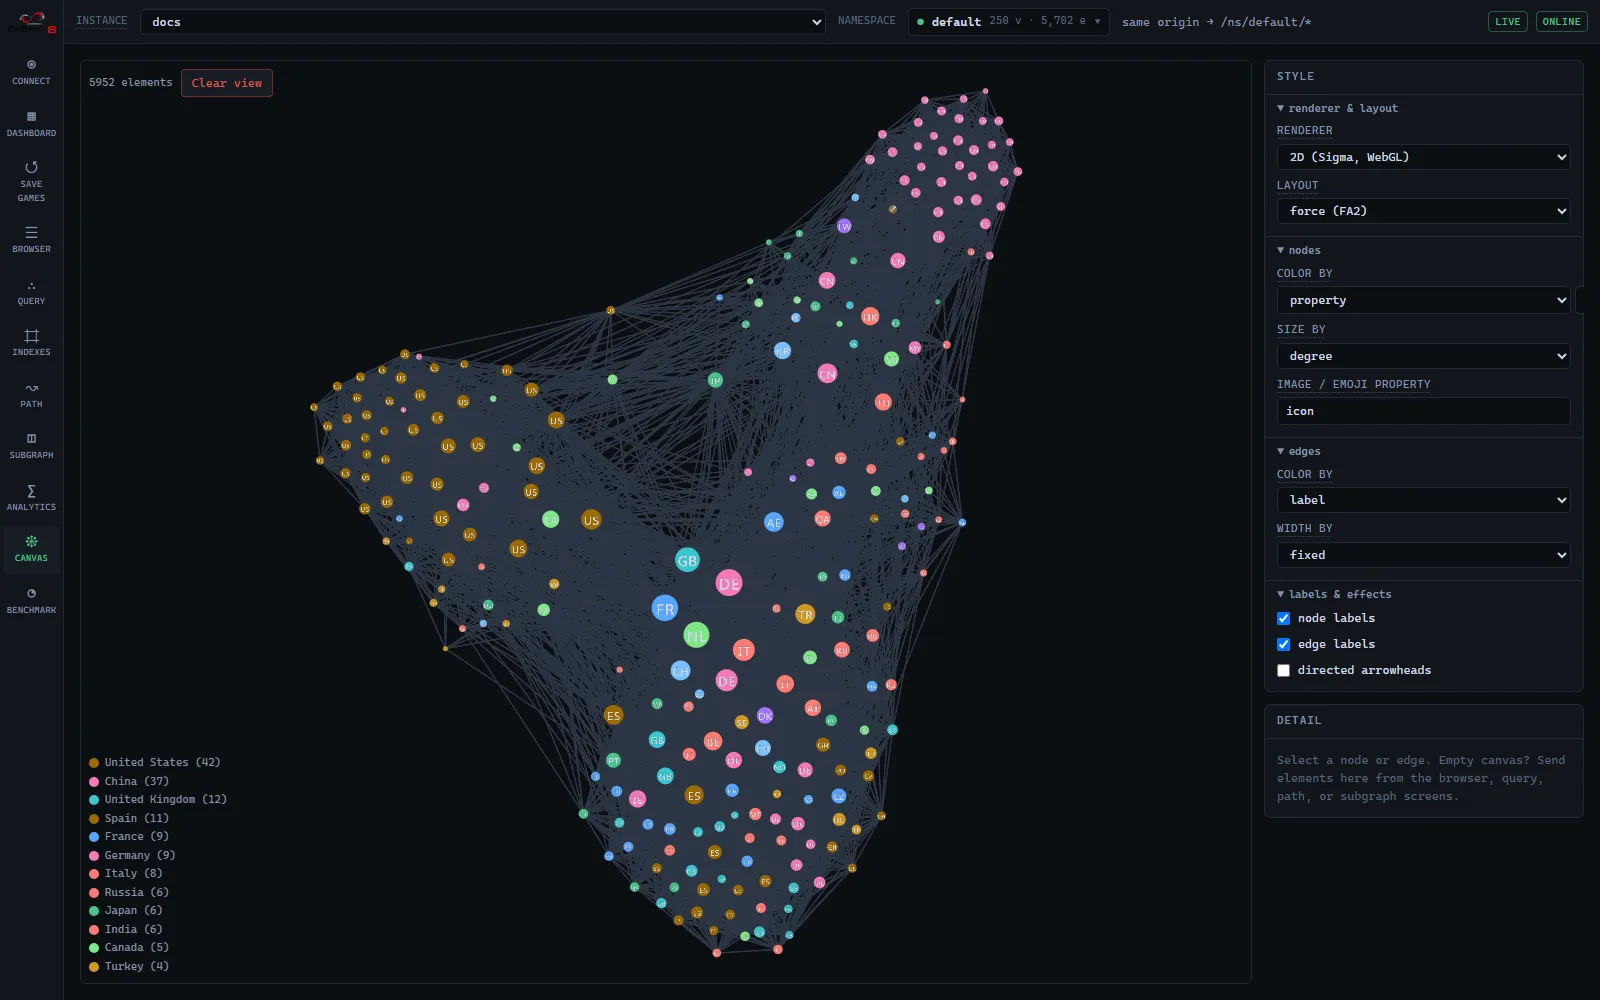Select the large FR graph node
Image resolution: width=1600 pixels, height=1000 pixels.
665,608
